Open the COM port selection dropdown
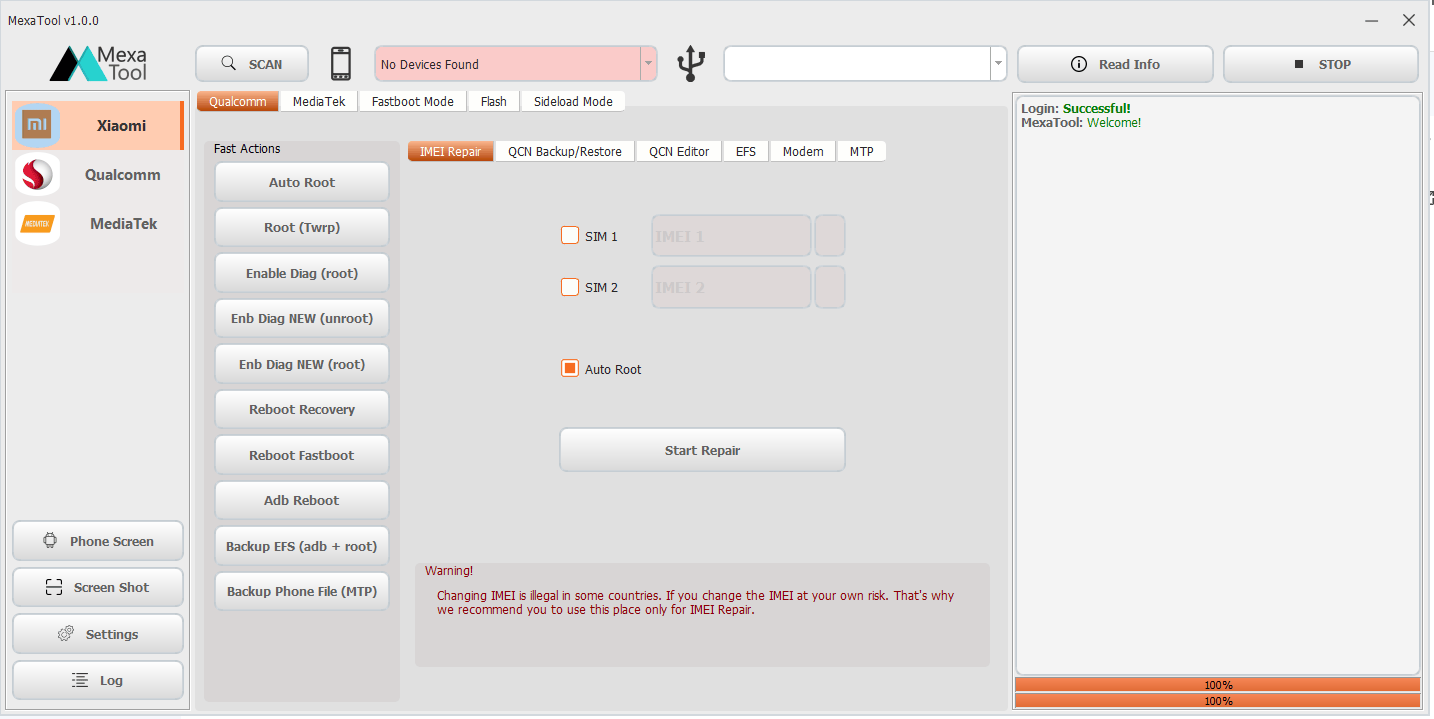 [997, 63]
